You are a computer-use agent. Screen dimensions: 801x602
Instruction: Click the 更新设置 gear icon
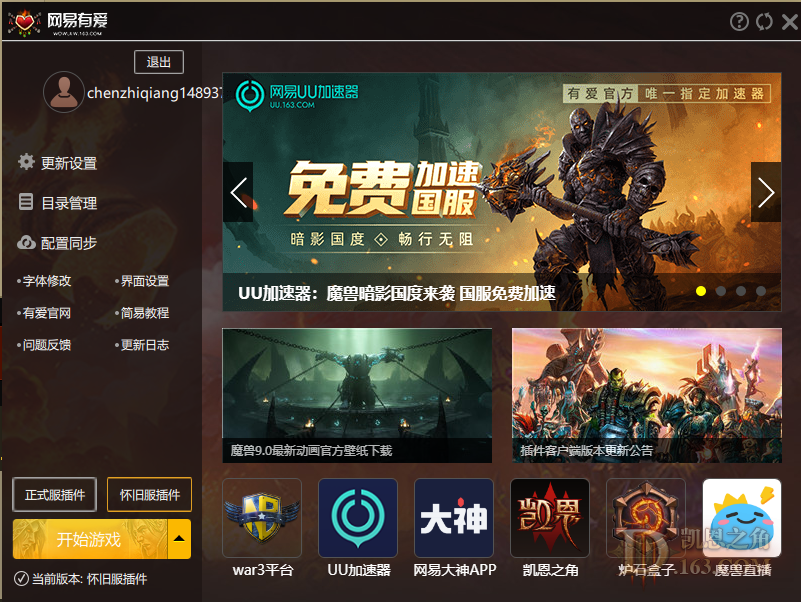point(26,162)
